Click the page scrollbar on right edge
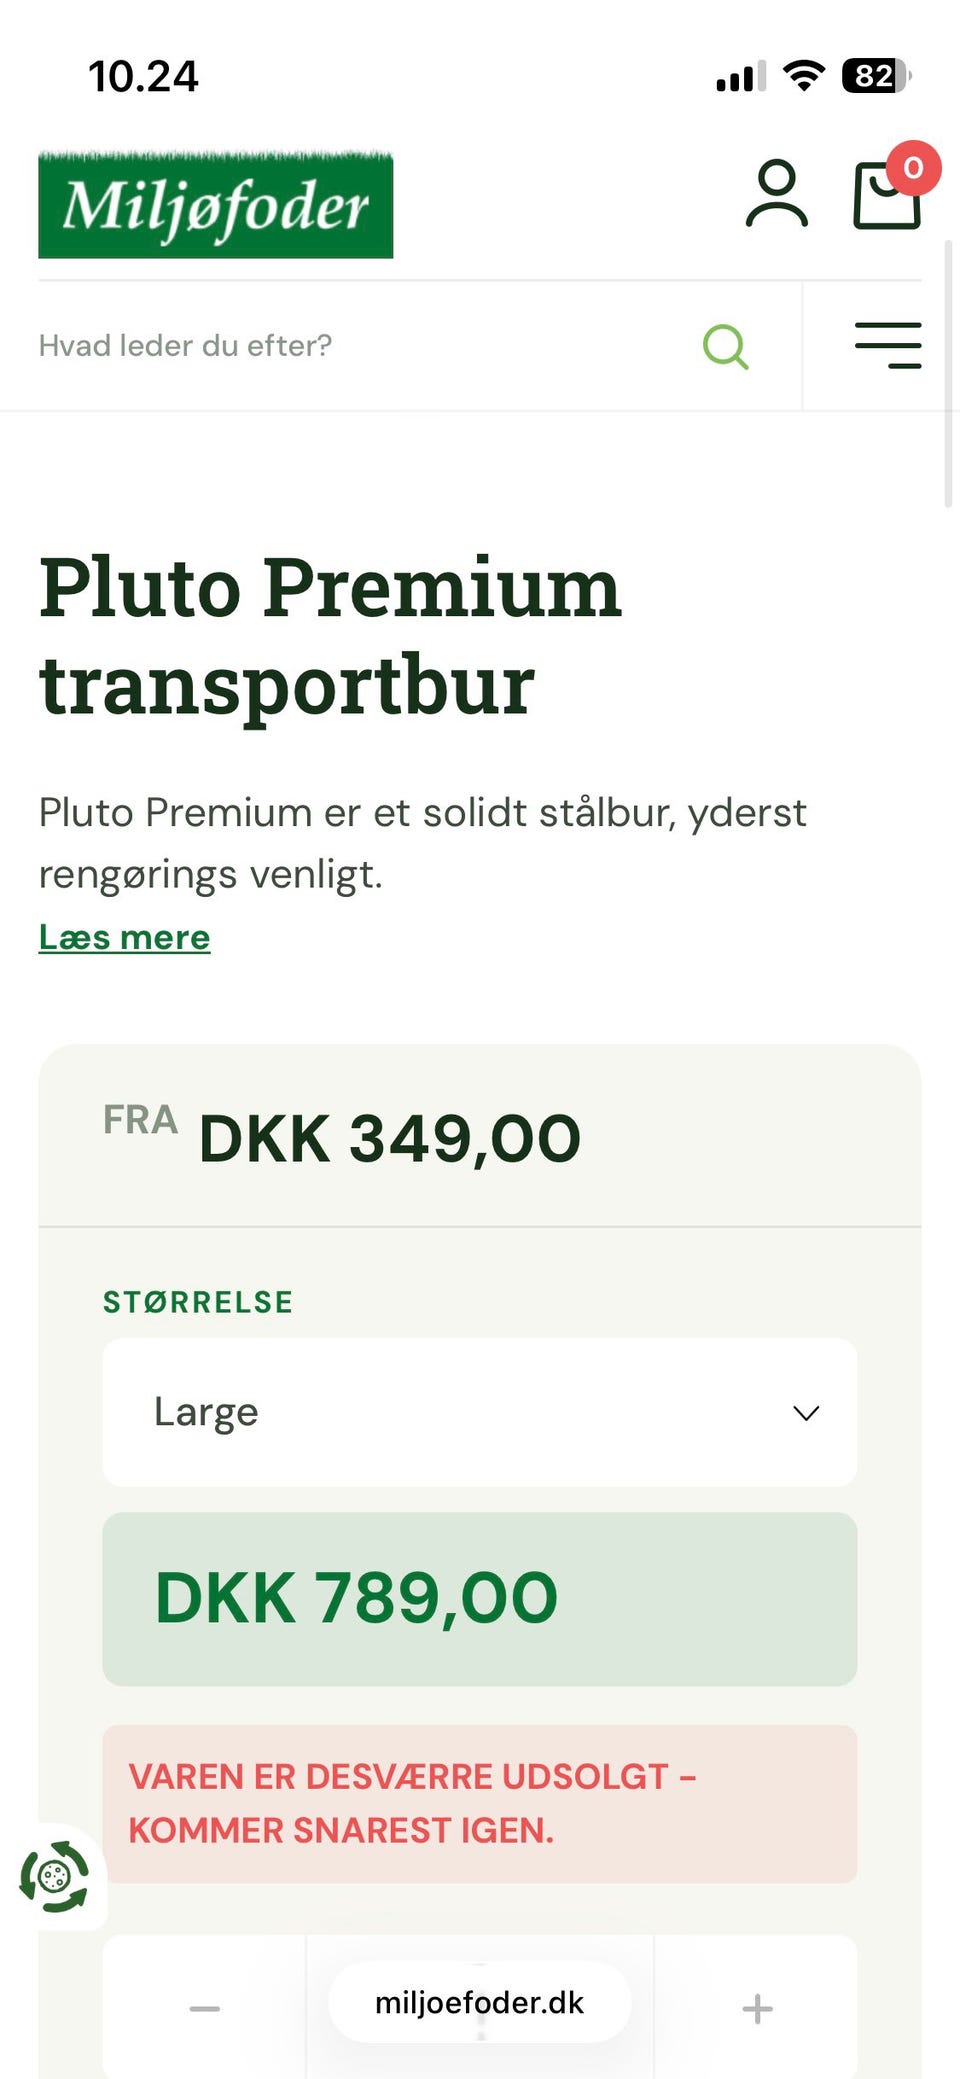The width and height of the screenshot is (960, 2079). point(948,375)
